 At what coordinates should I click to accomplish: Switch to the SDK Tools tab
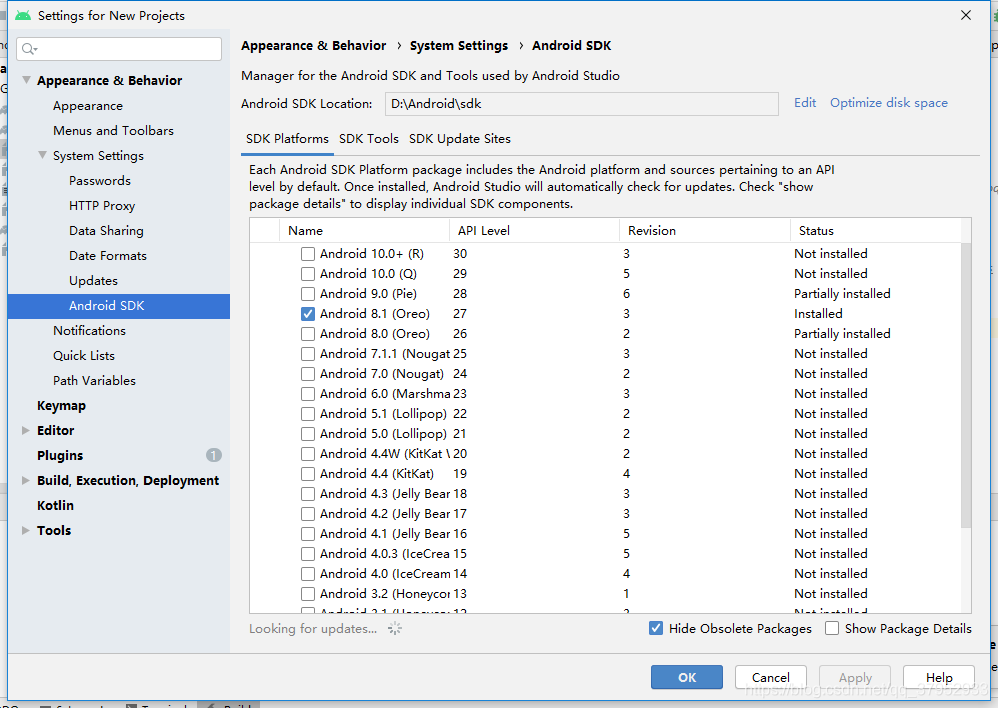click(x=368, y=139)
